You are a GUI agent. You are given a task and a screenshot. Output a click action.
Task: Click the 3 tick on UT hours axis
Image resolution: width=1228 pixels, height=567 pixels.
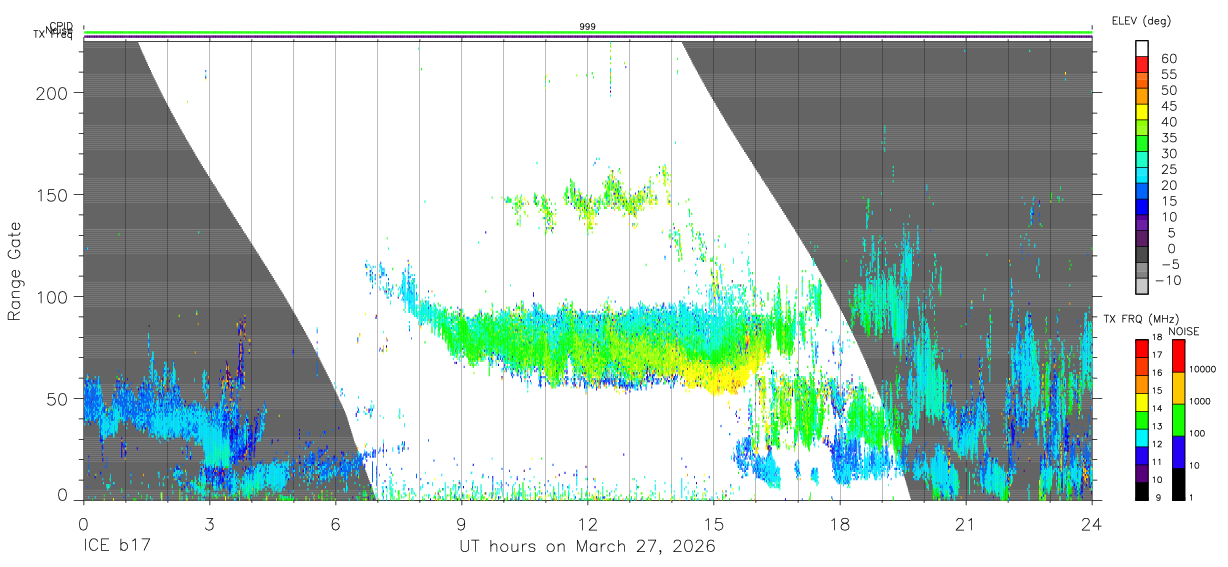click(209, 523)
